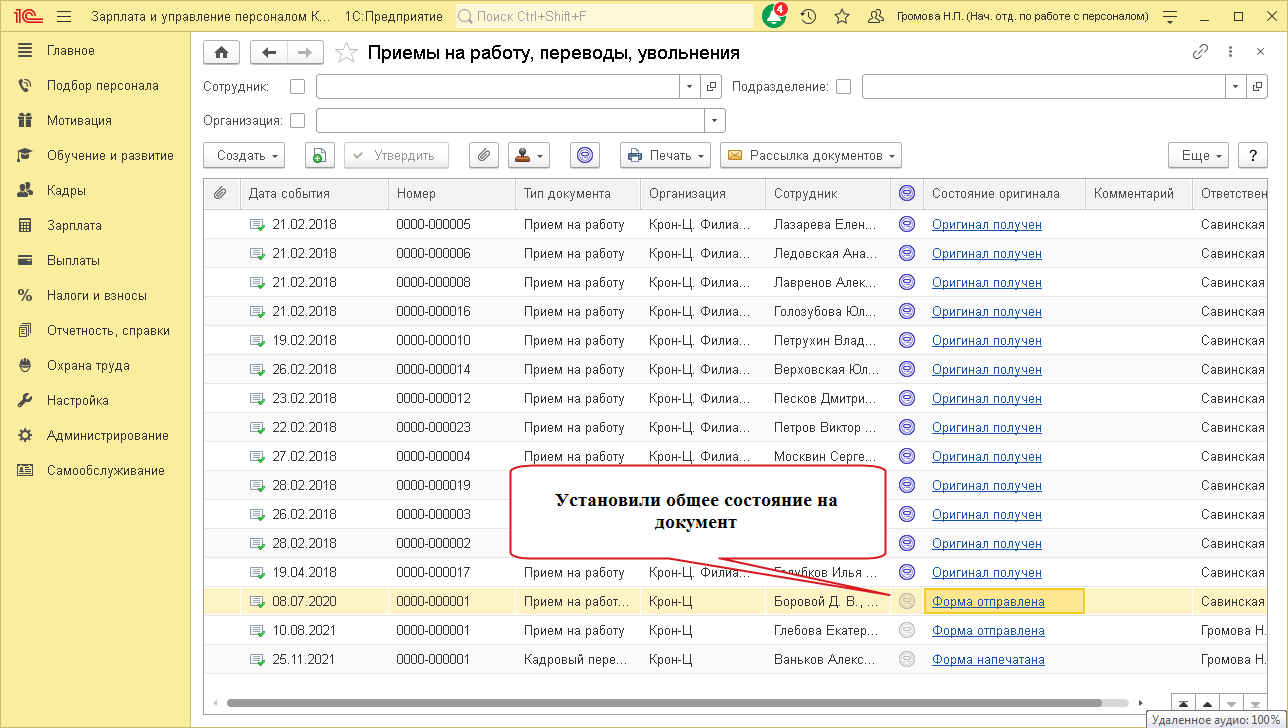The height and width of the screenshot is (728, 1288).
Task: Click the purple original state toolbar icon
Action: [585, 155]
